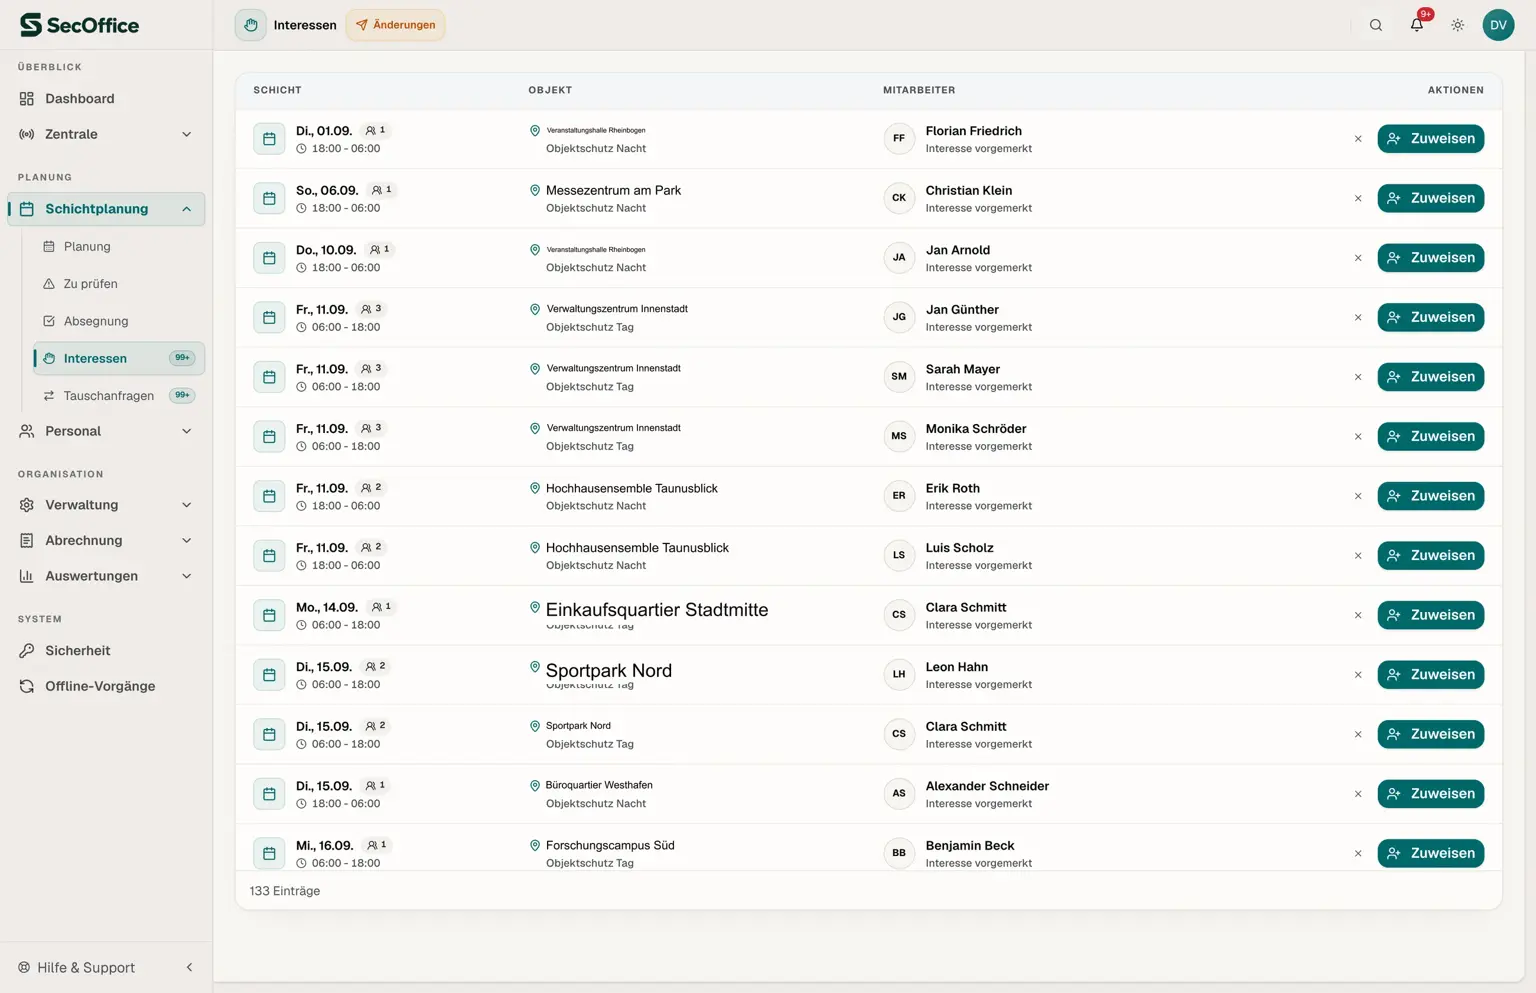
Task: Click location pin beside Forschungscampus Süd
Action: point(535,845)
